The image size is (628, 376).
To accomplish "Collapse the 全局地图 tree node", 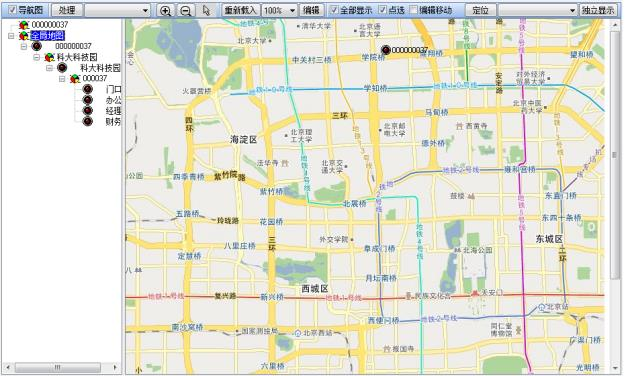I will pos(11,36).
